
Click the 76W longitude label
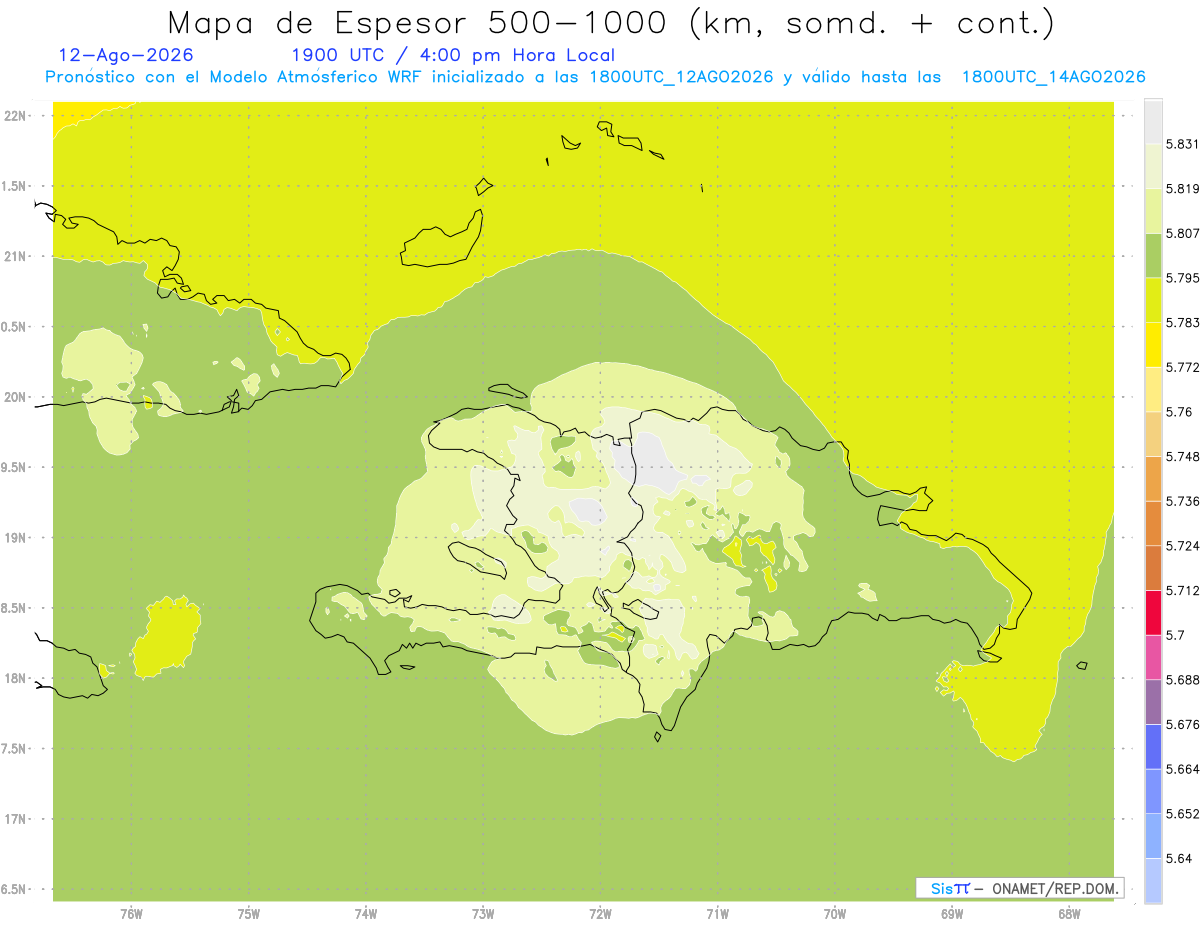pos(132,913)
